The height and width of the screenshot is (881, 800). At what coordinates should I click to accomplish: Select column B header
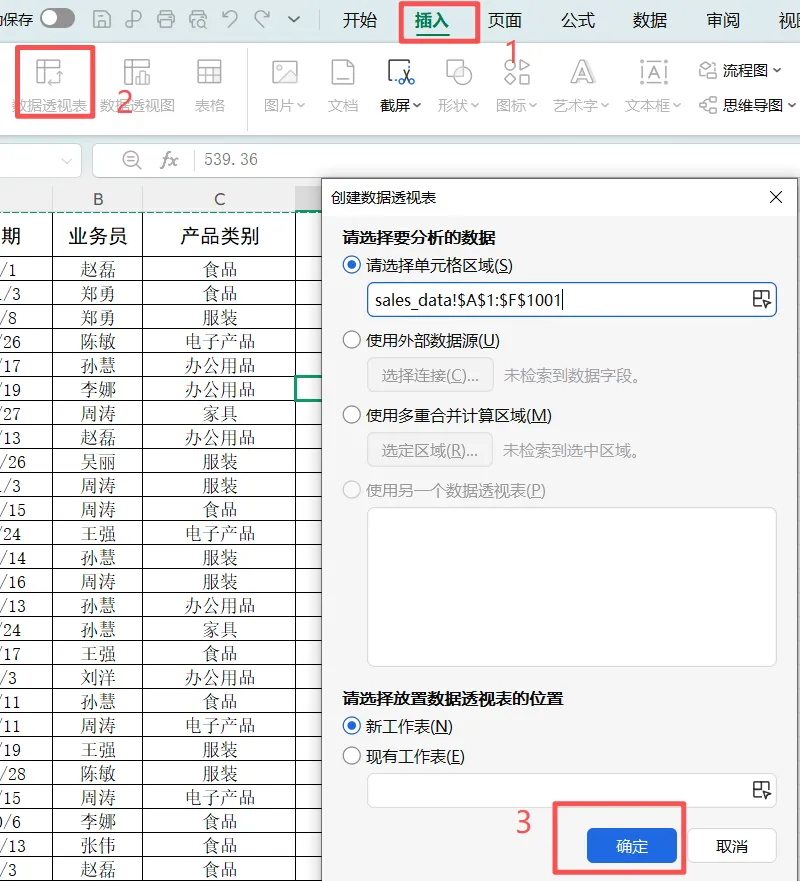pyautogui.click(x=98, y=199)
